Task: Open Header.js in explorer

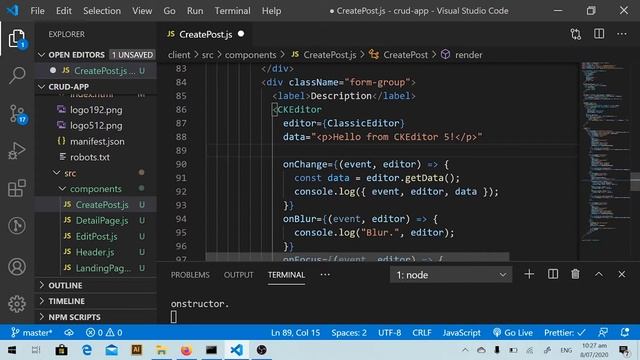Action: (96, 252)
